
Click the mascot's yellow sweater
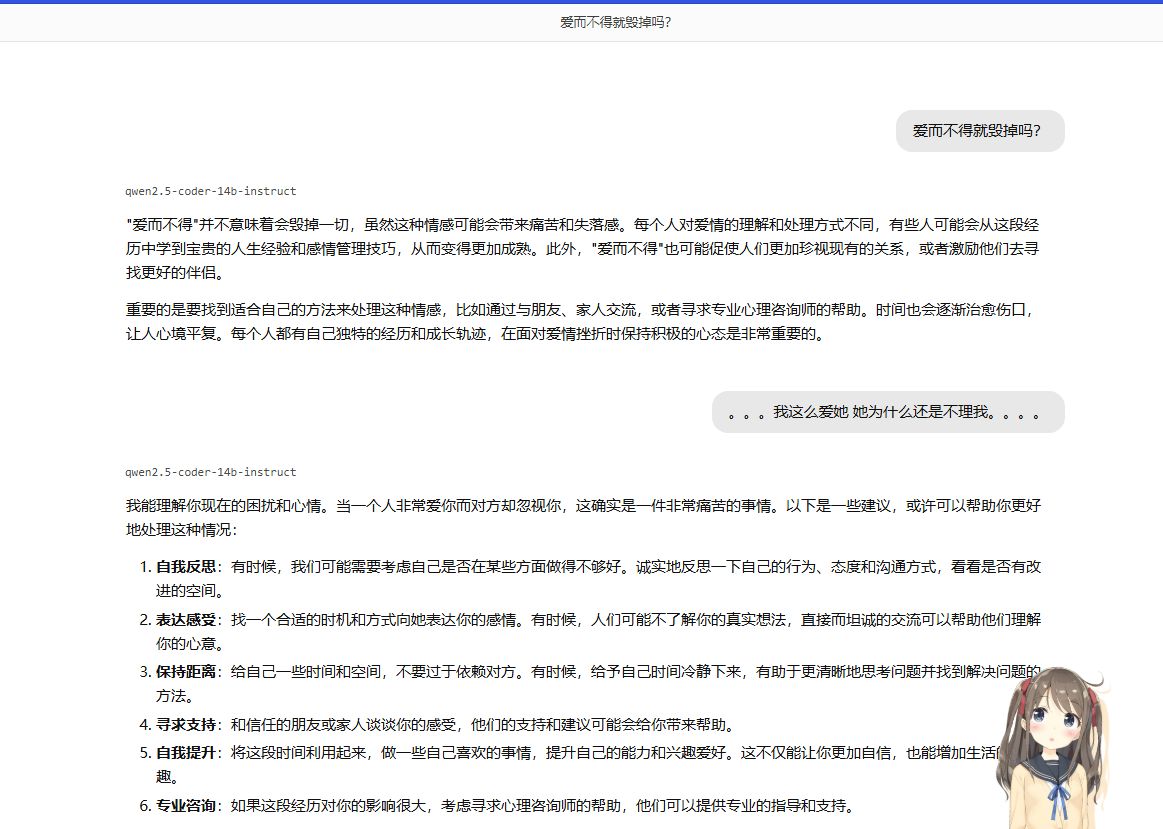[x=1030, y=805]
